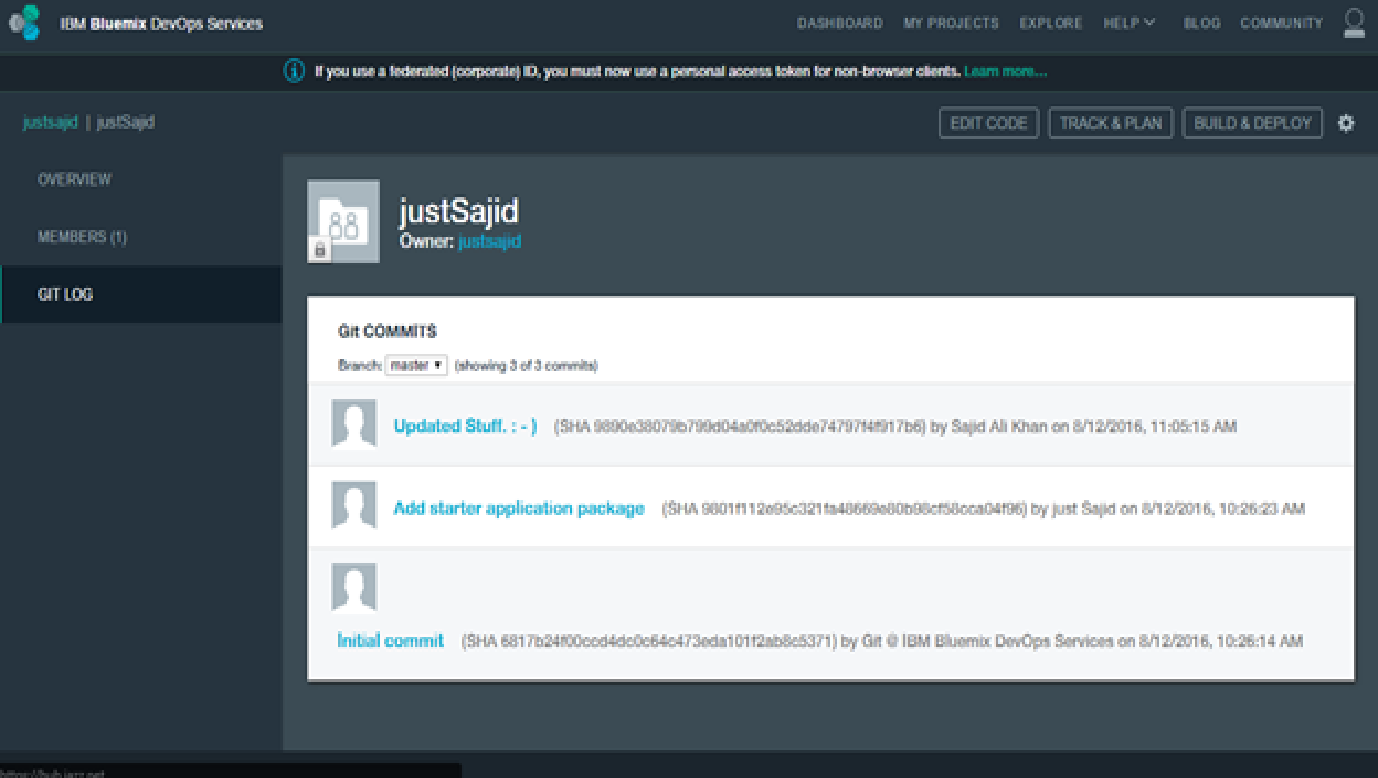Open project settings gear icon
The height and width of the screenshot is (778, 1378).
[x=1346, y=123]
